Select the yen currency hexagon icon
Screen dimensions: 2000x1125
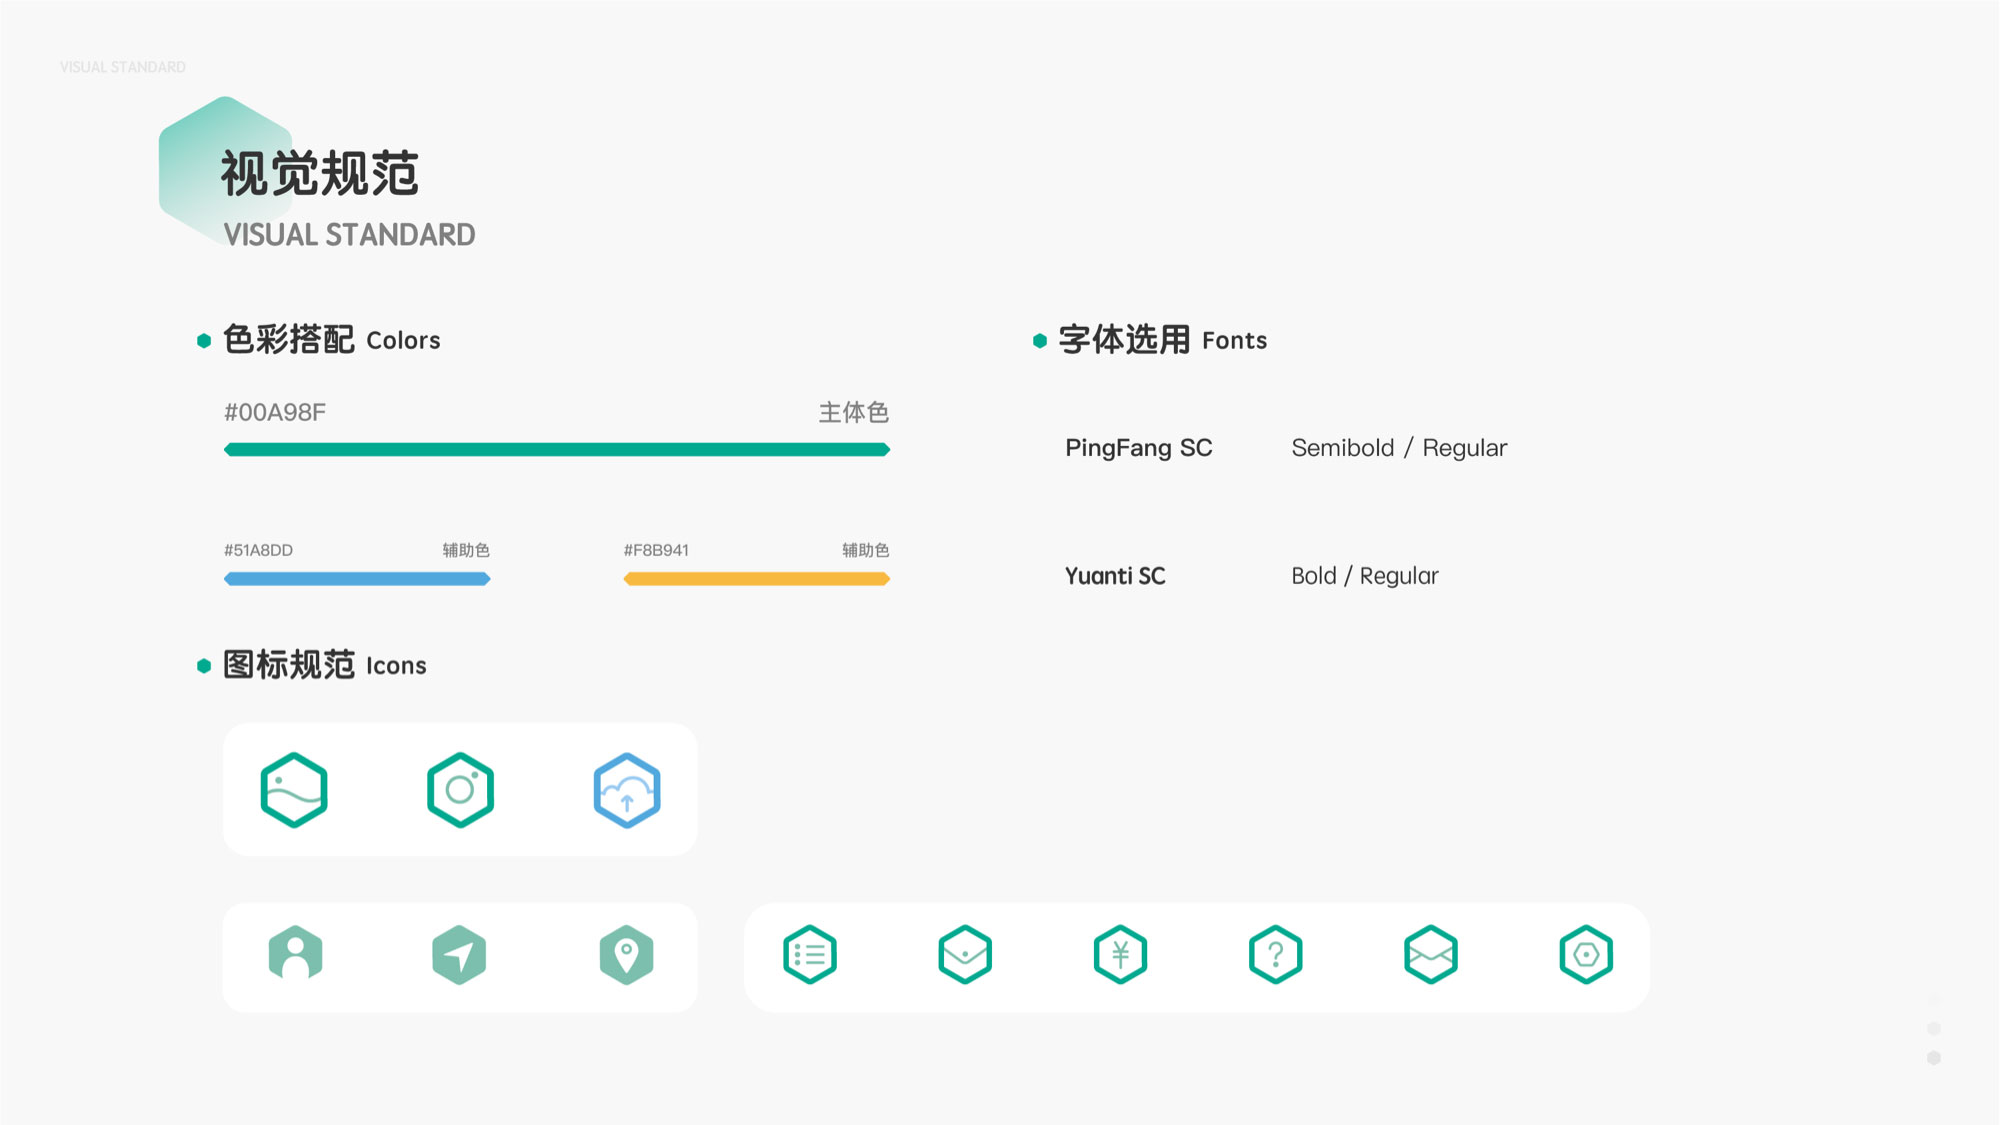(x=1120, y=955)
